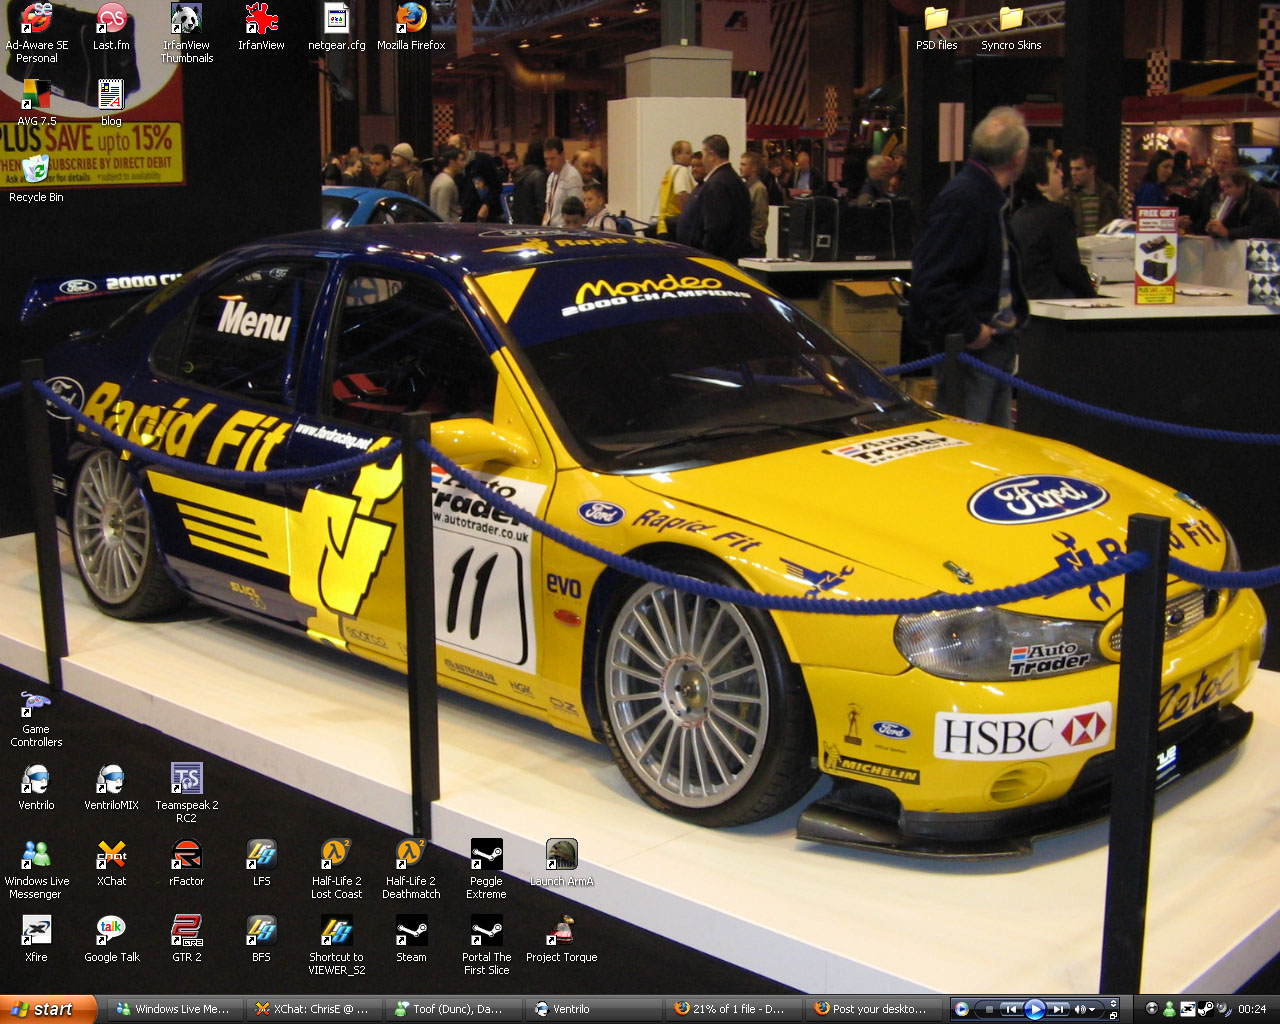
Task: Open the Windows start menu
Action: coord(48,1009)
